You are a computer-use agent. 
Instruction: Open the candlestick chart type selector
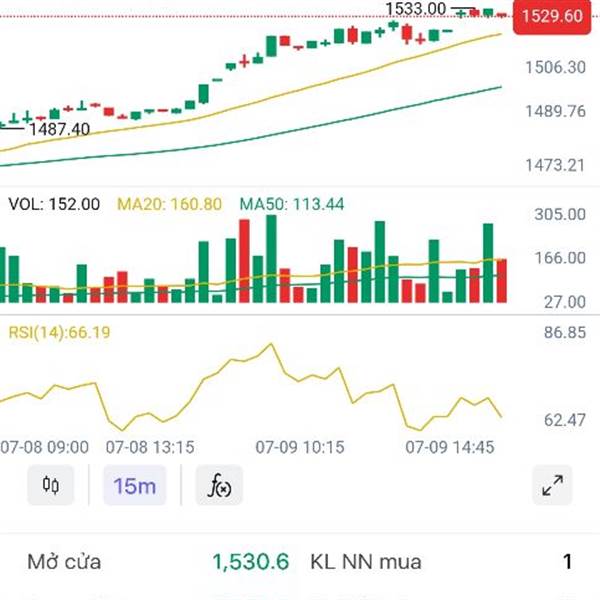51,485
